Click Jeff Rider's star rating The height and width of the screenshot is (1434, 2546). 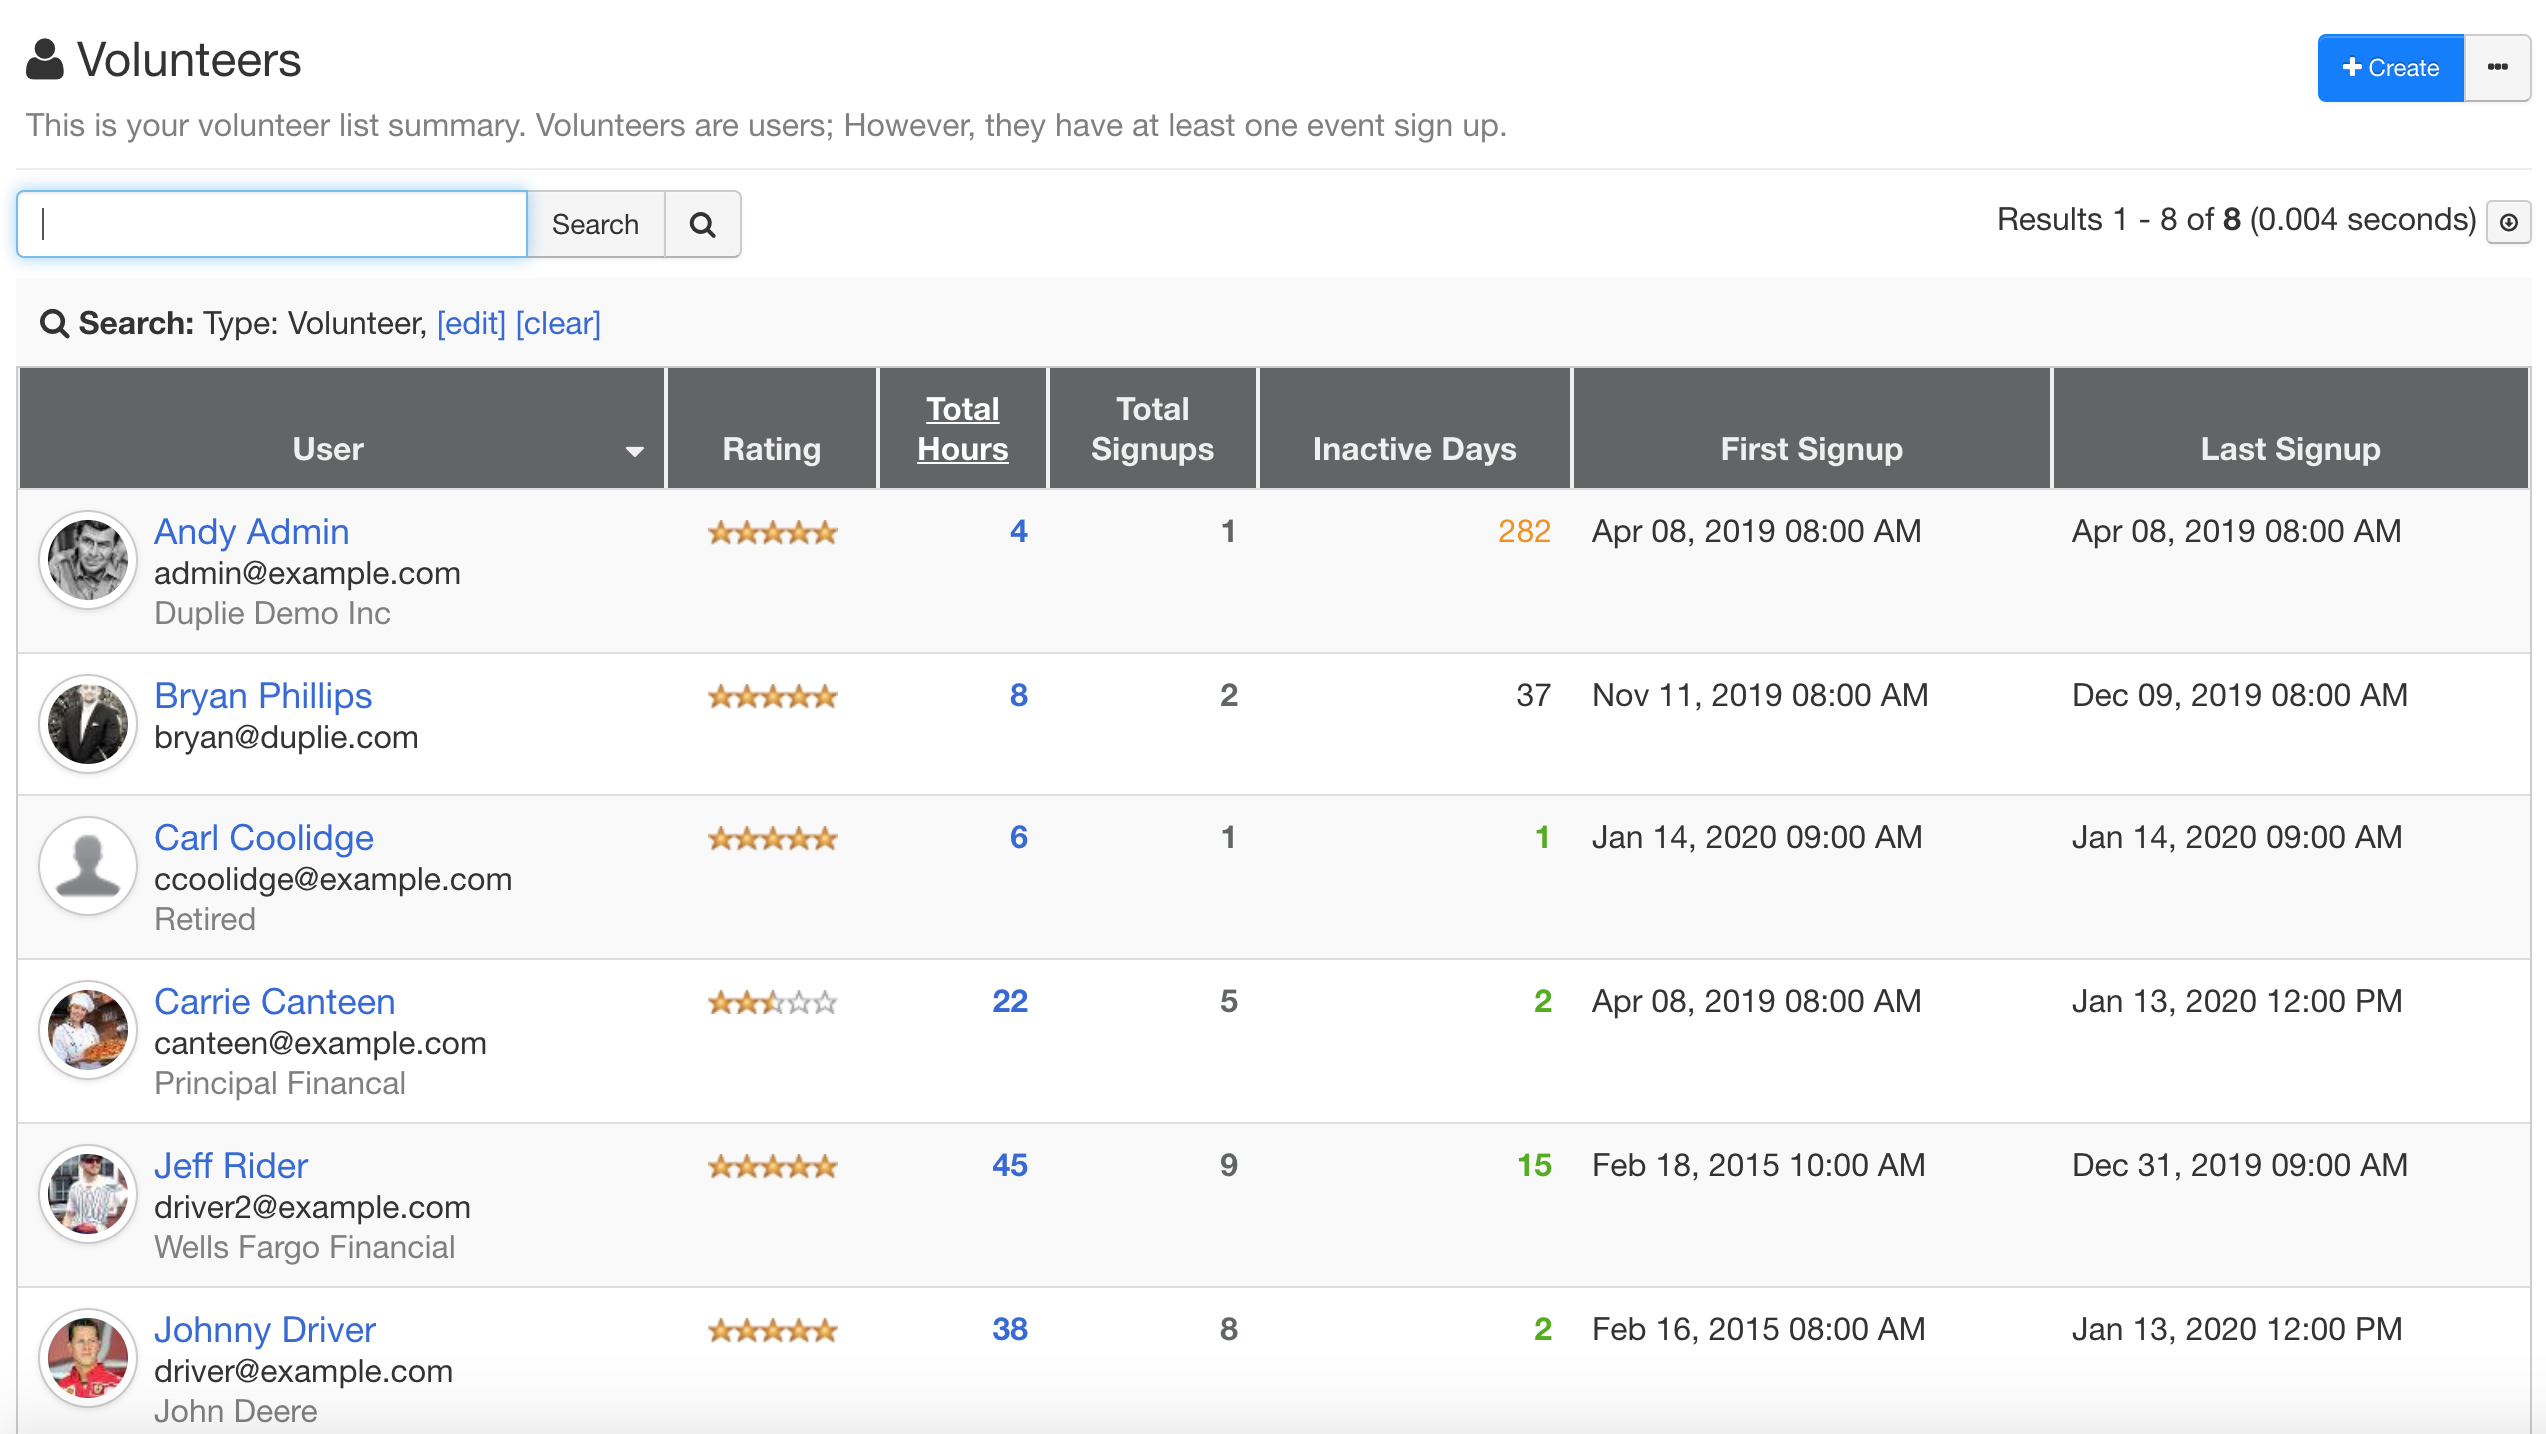[772, 1166]
